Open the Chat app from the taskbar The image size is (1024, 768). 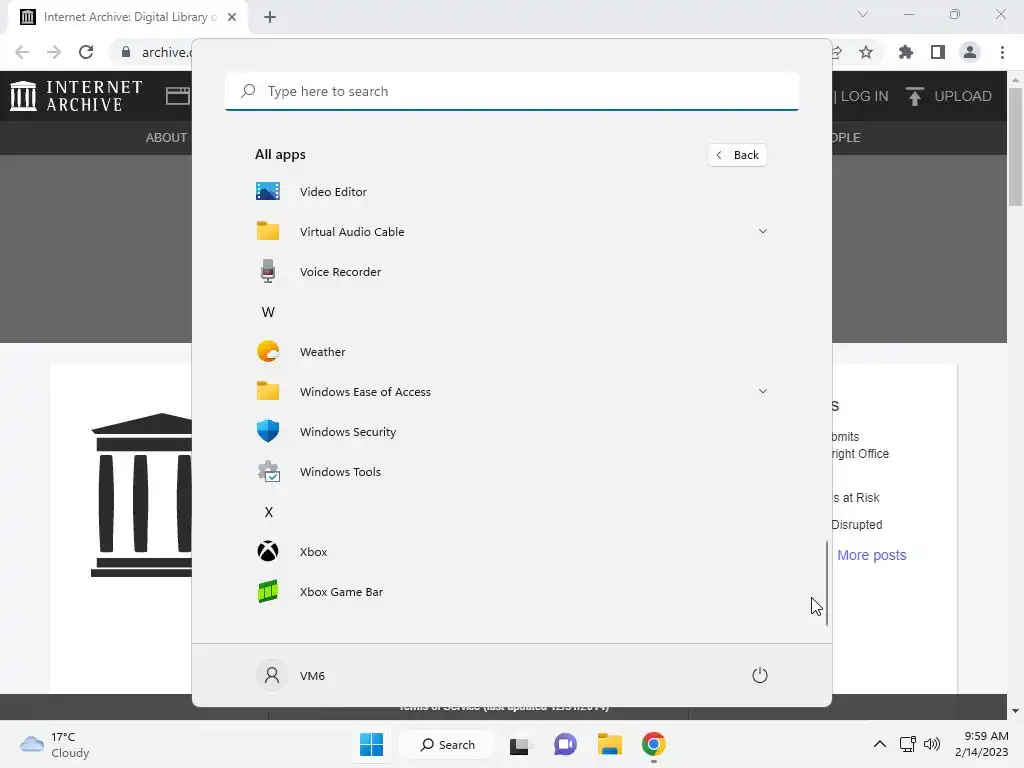[565, 744]
